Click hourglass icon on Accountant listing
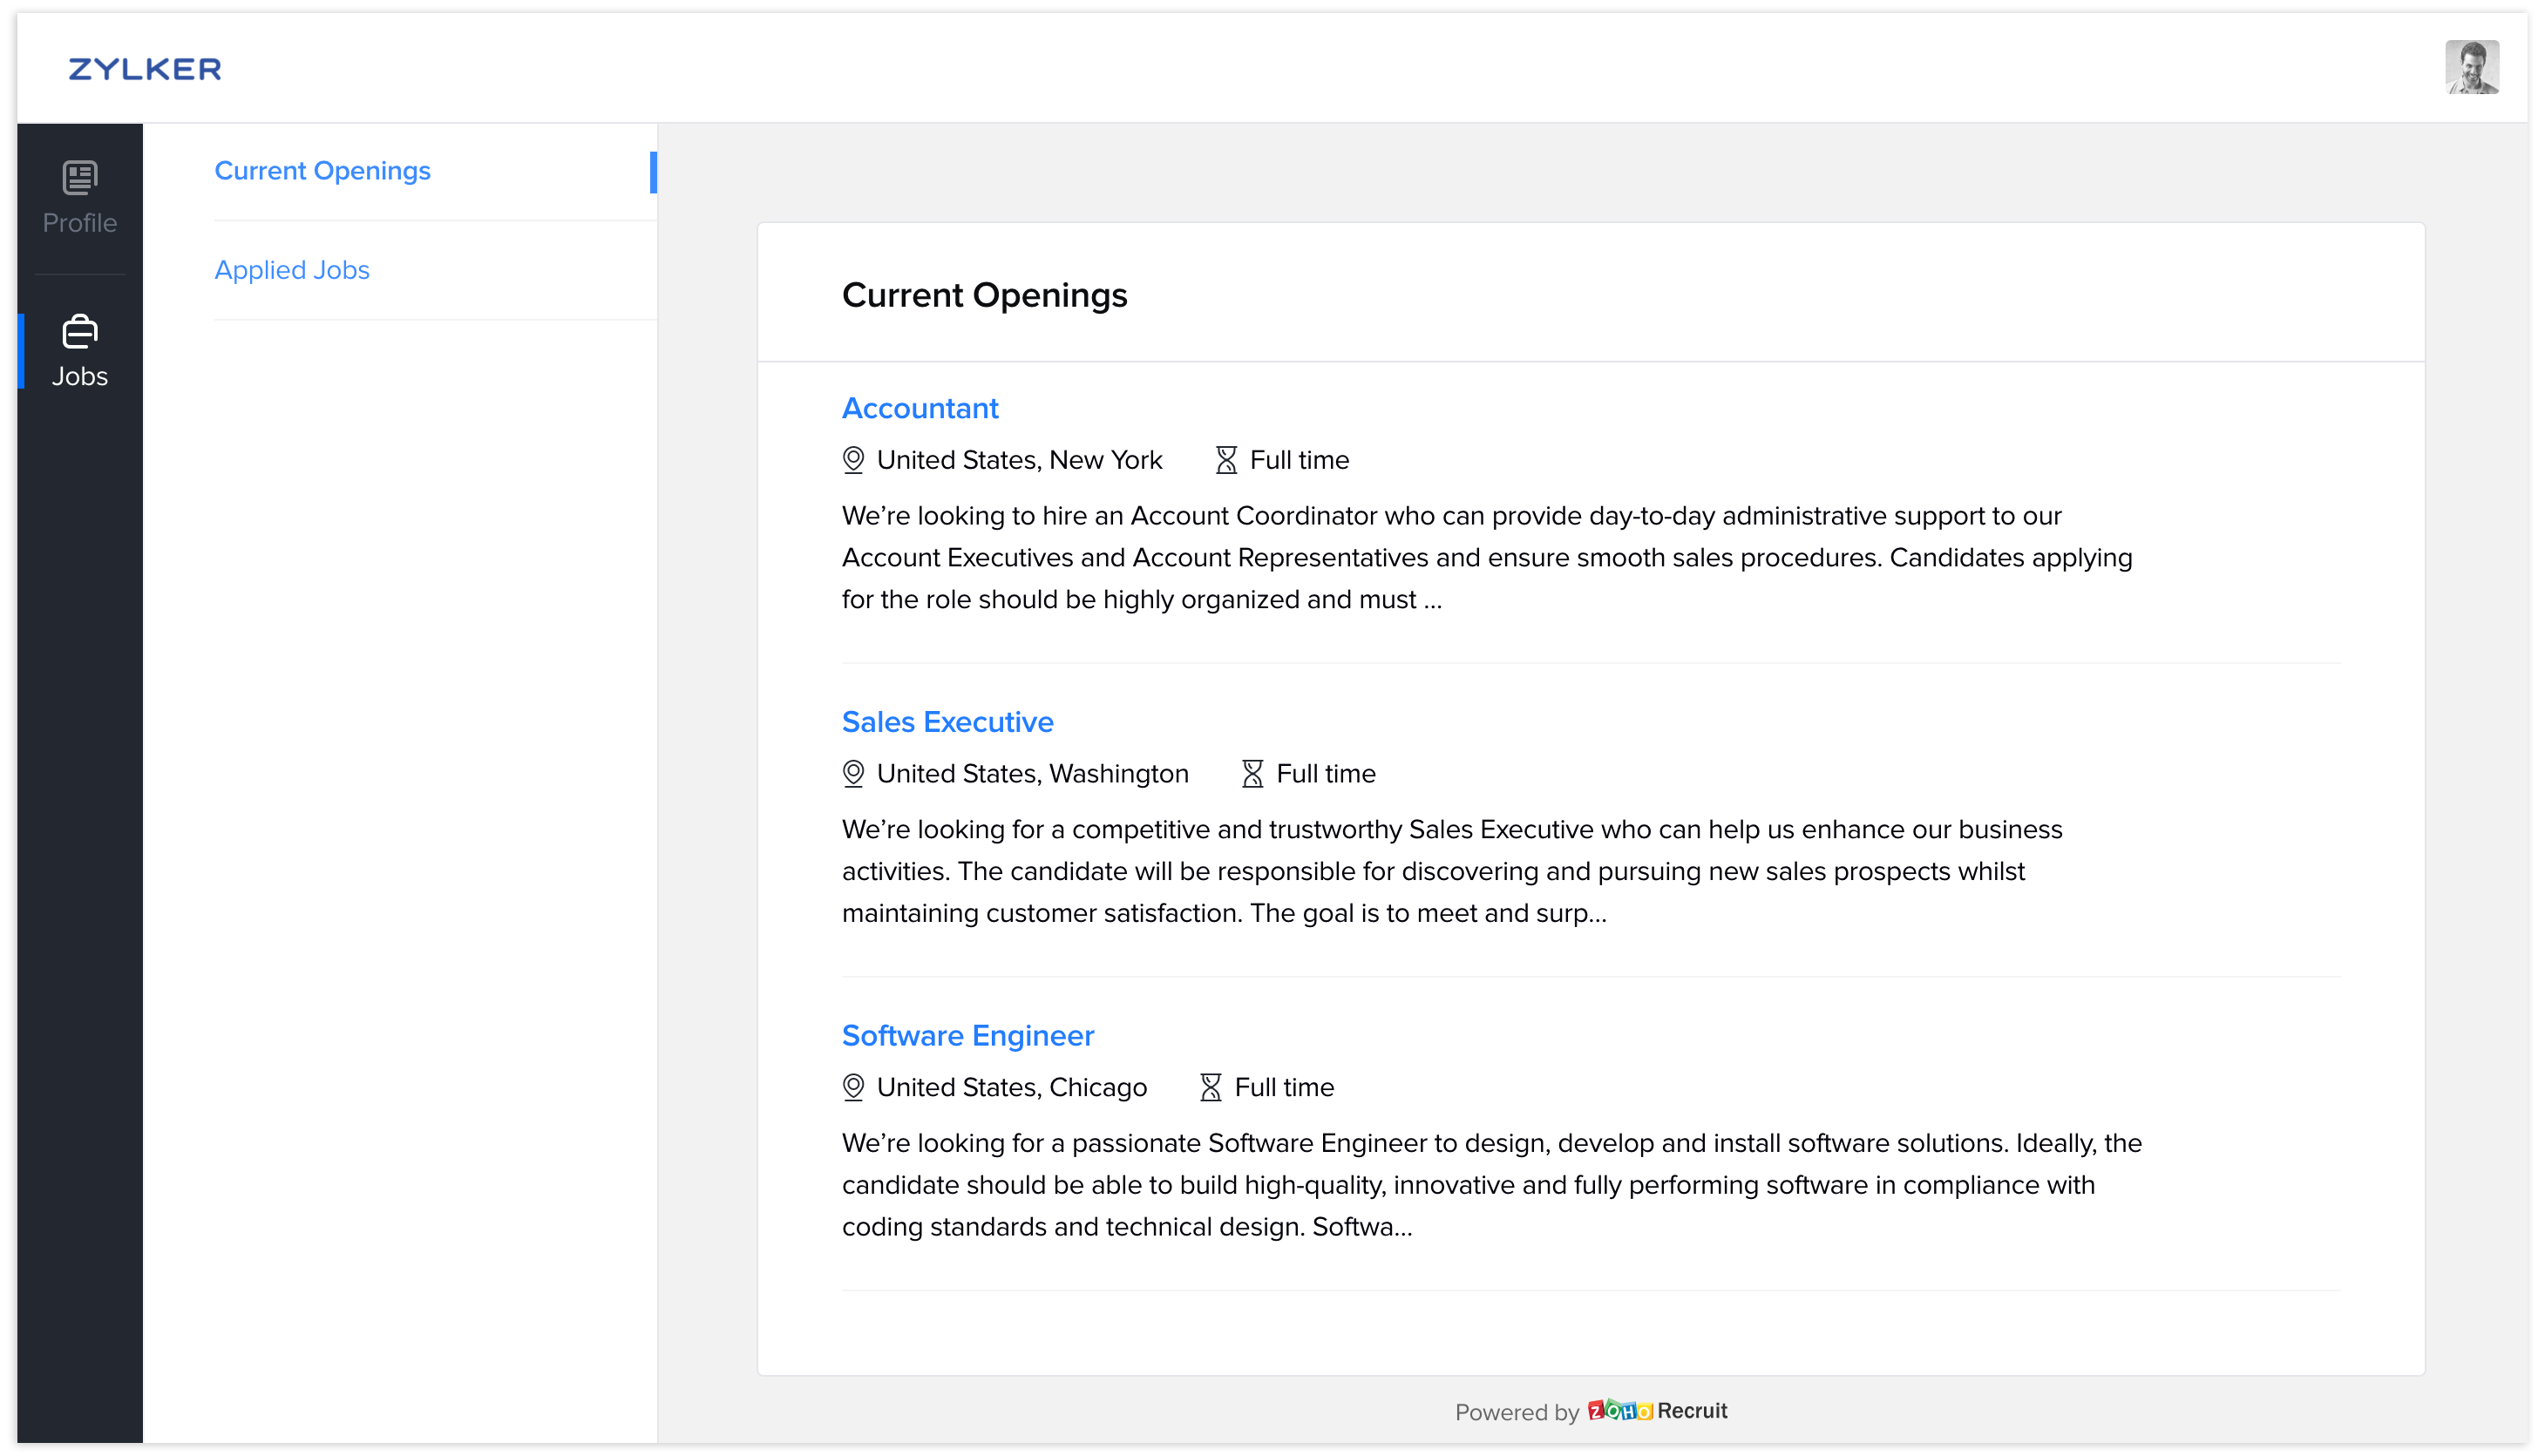Image resolution: width=2545 pixels, height=1456 pixels. pyautogui.click(x=1226, y=460)
